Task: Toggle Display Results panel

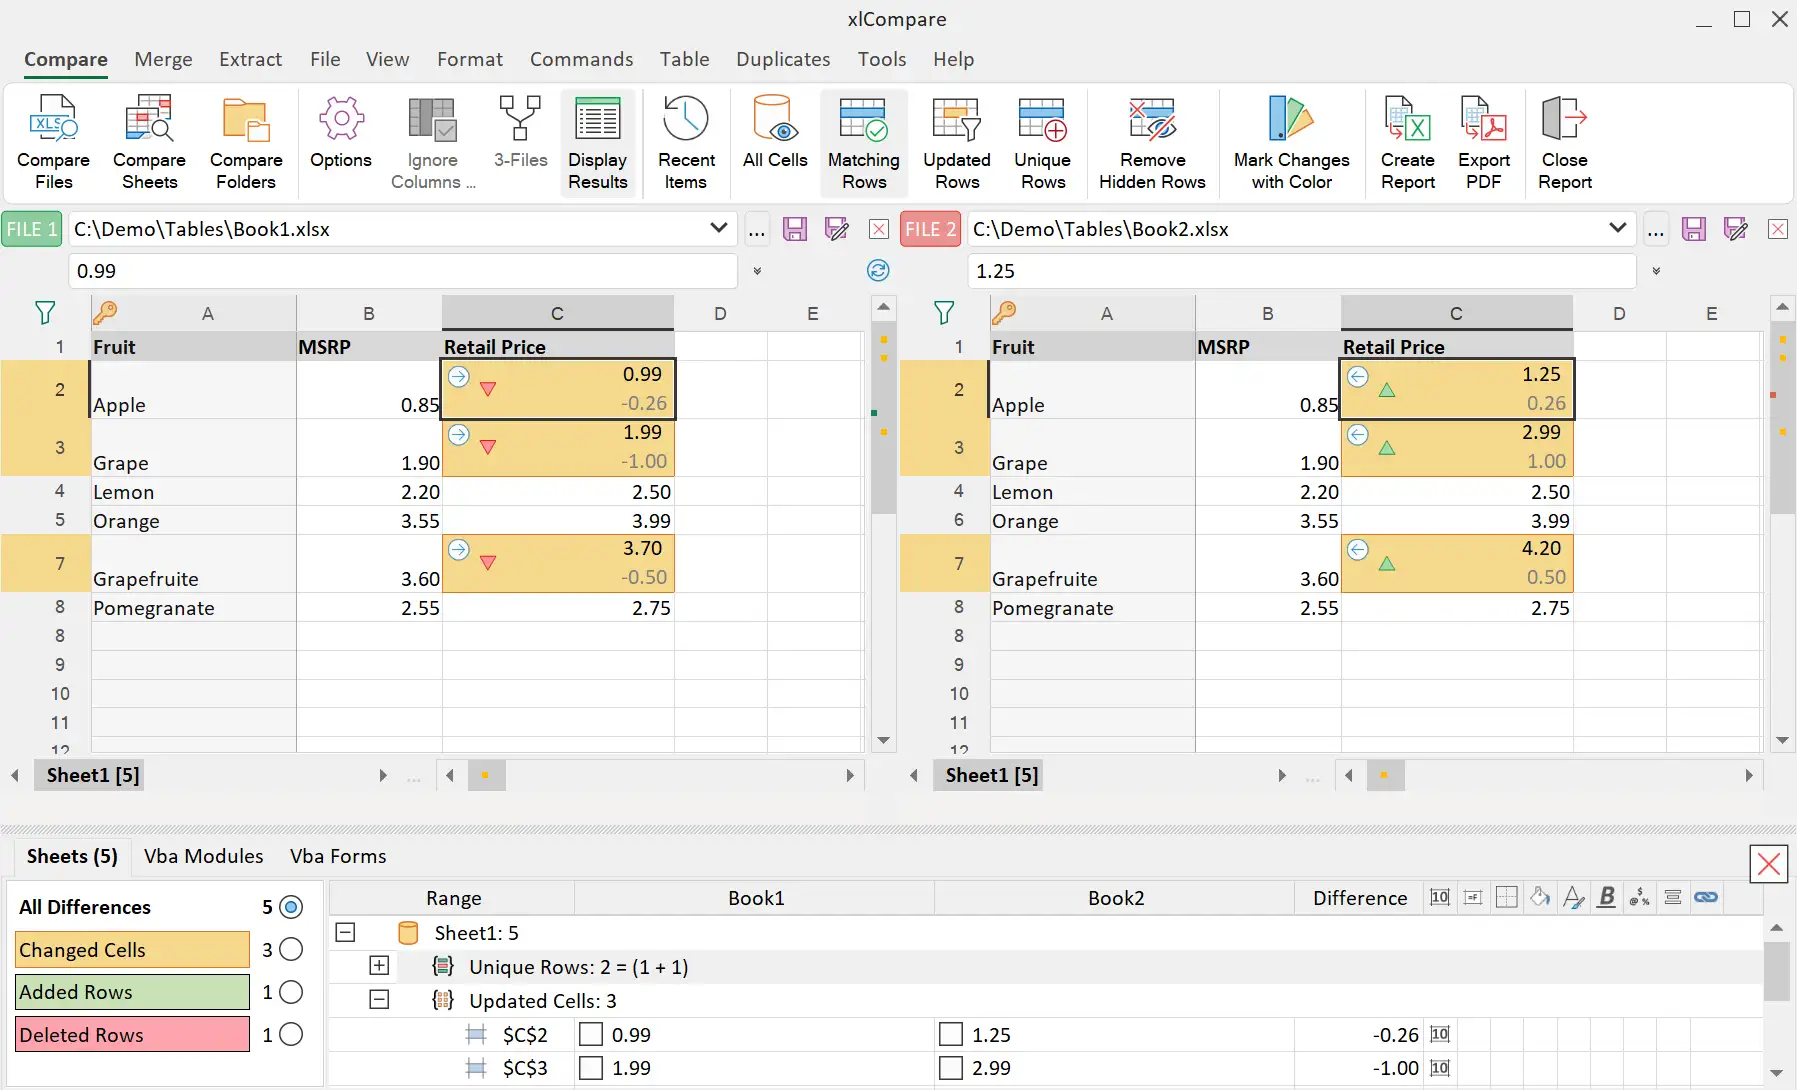Action: click(598, 142)
